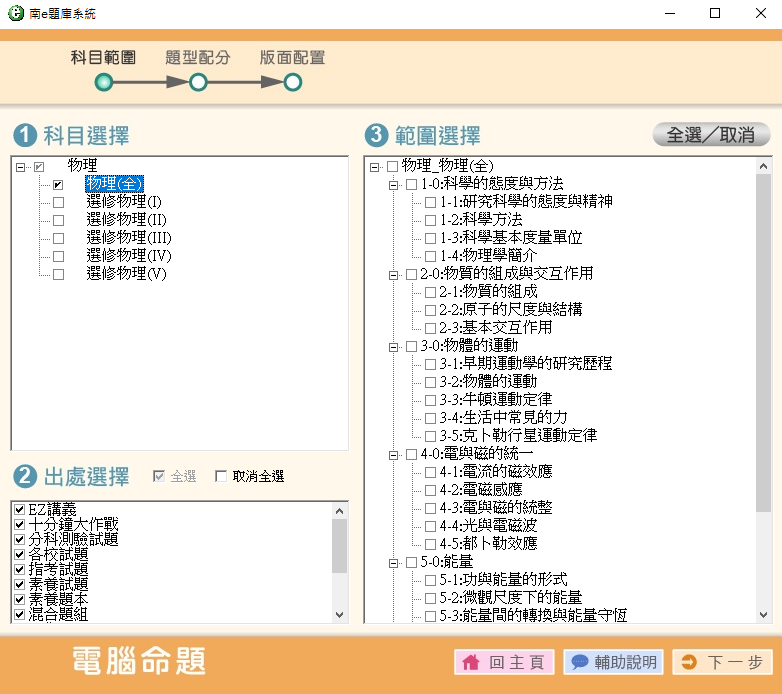Screen dimensions: 782x694
Task: Check 4-2:電磁感應 checkbox
Action: point(430,490)
